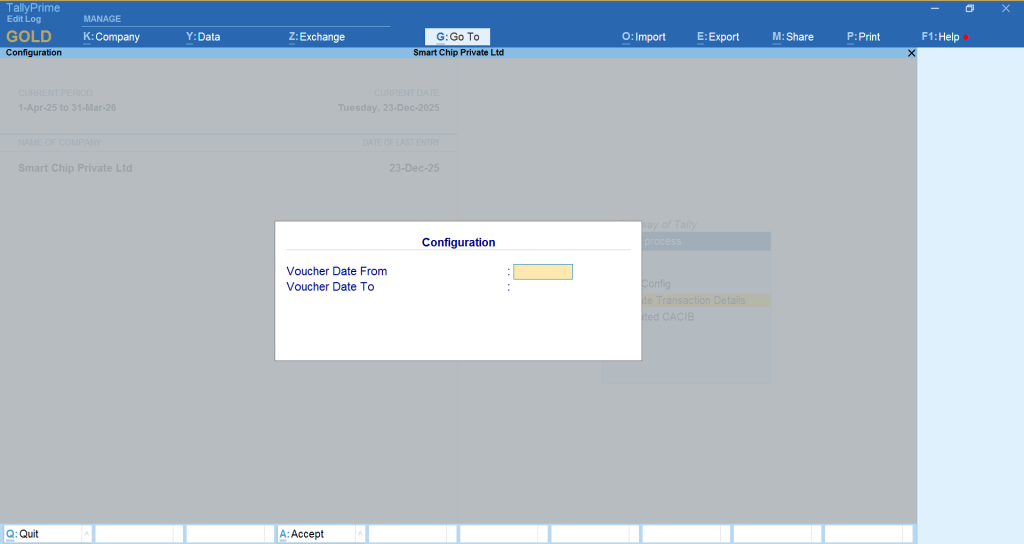Open the Export menu

point(718,37)
